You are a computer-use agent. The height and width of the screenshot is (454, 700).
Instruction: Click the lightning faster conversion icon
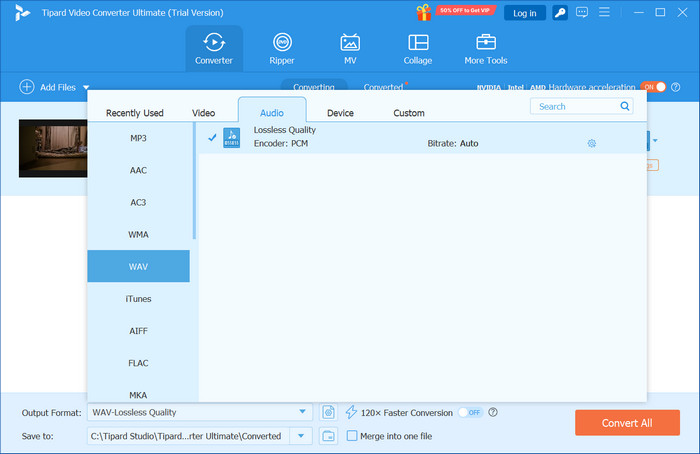[x=351, y=412]
